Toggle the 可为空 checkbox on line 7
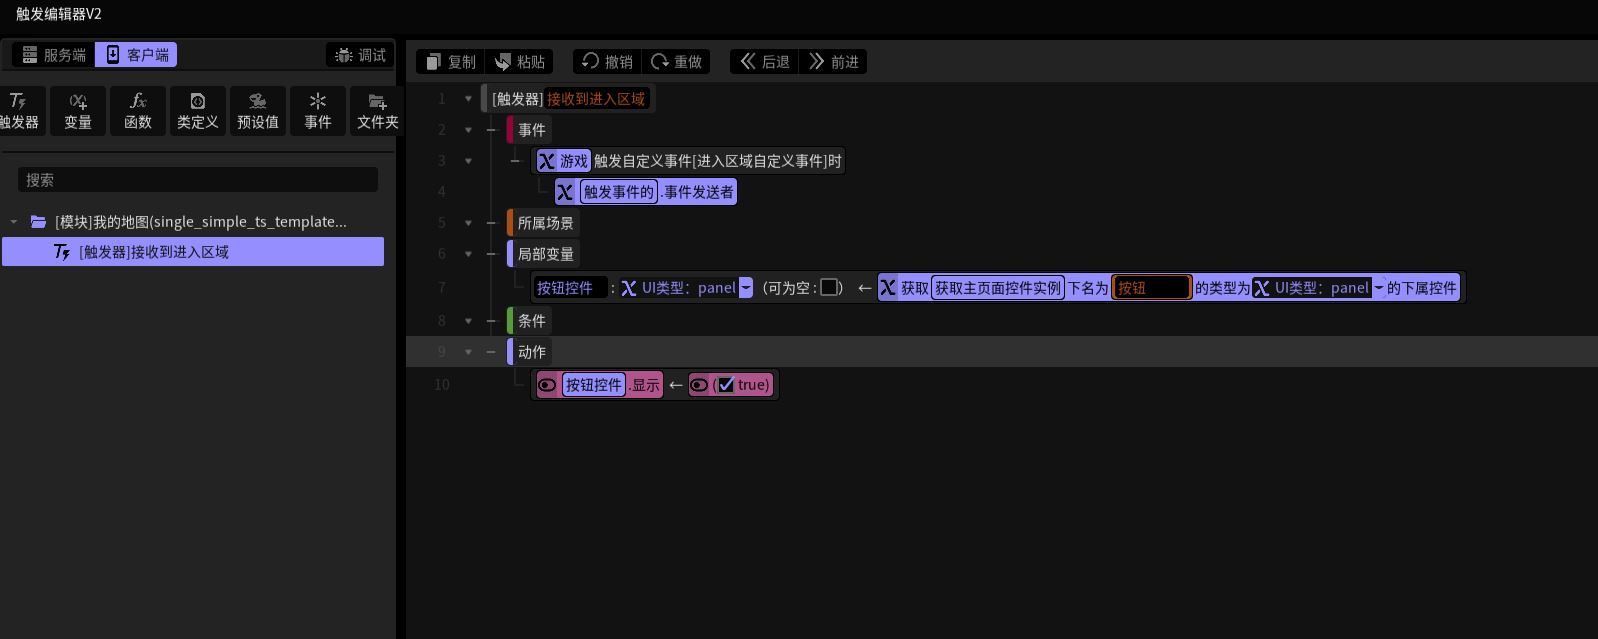The width and height of the screenshot is (1598, 639). tap(829, 288)
